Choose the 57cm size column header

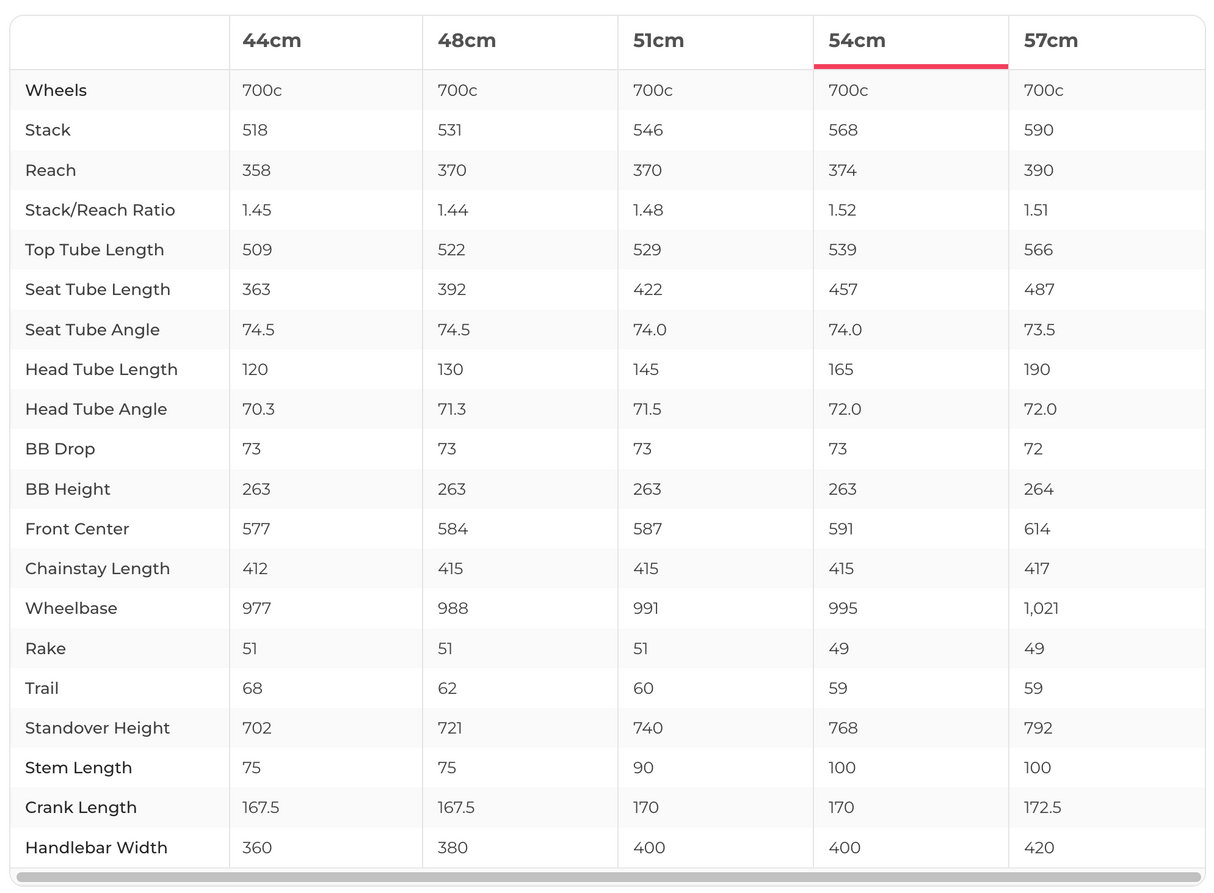click(1051, 41)
